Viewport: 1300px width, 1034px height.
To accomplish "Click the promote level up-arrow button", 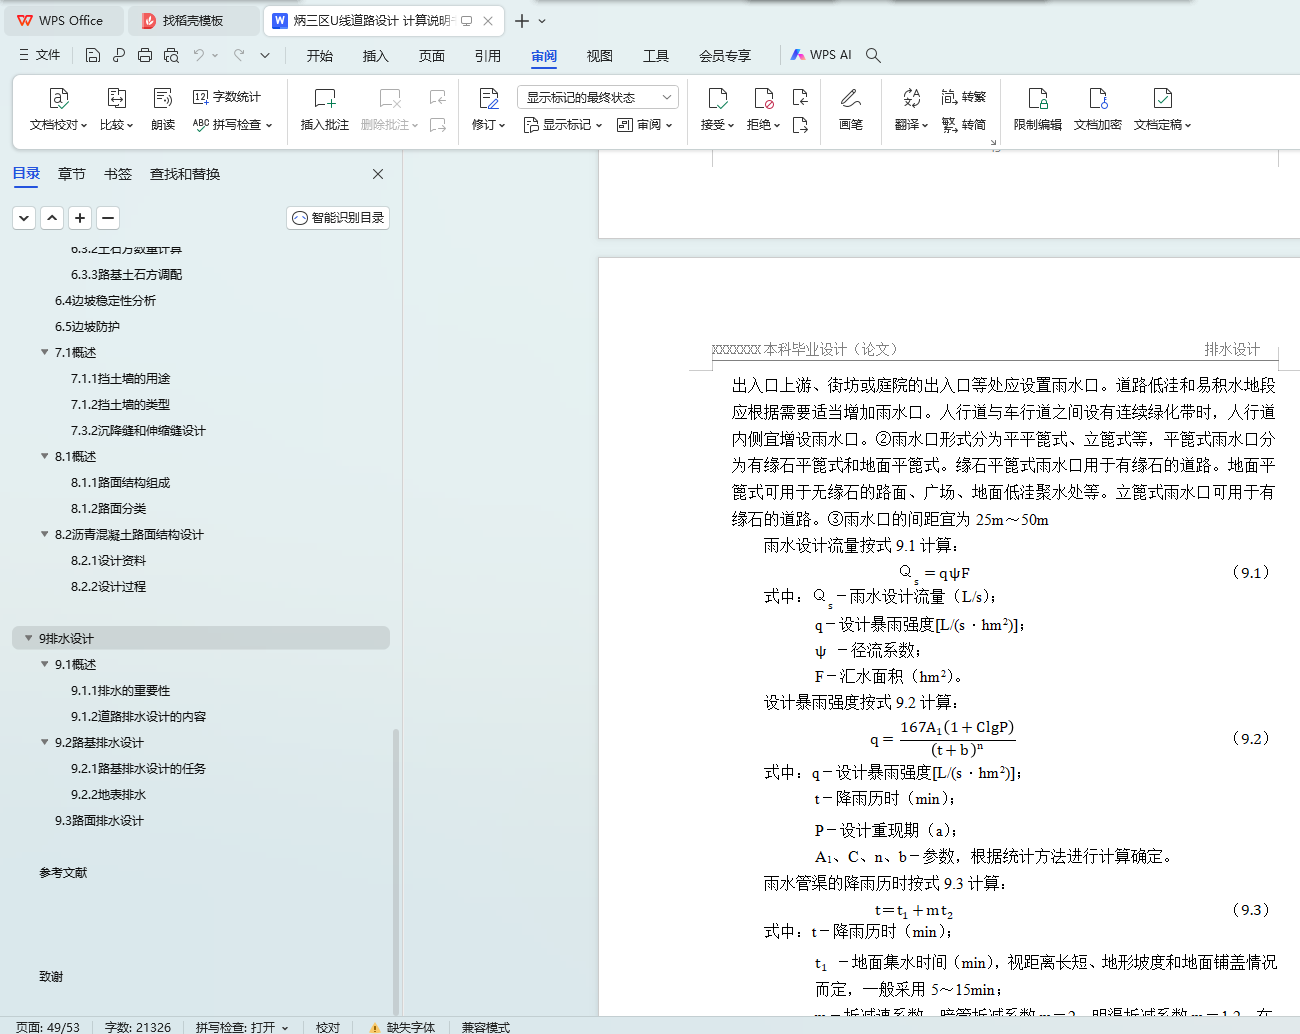I will coord(53,218).
